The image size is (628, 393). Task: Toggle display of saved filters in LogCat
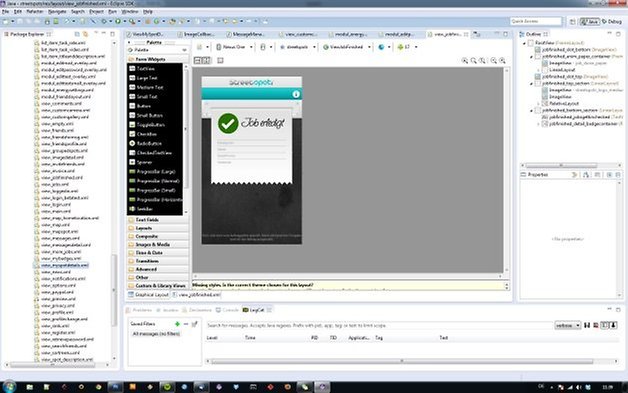(x=605, y=325)
